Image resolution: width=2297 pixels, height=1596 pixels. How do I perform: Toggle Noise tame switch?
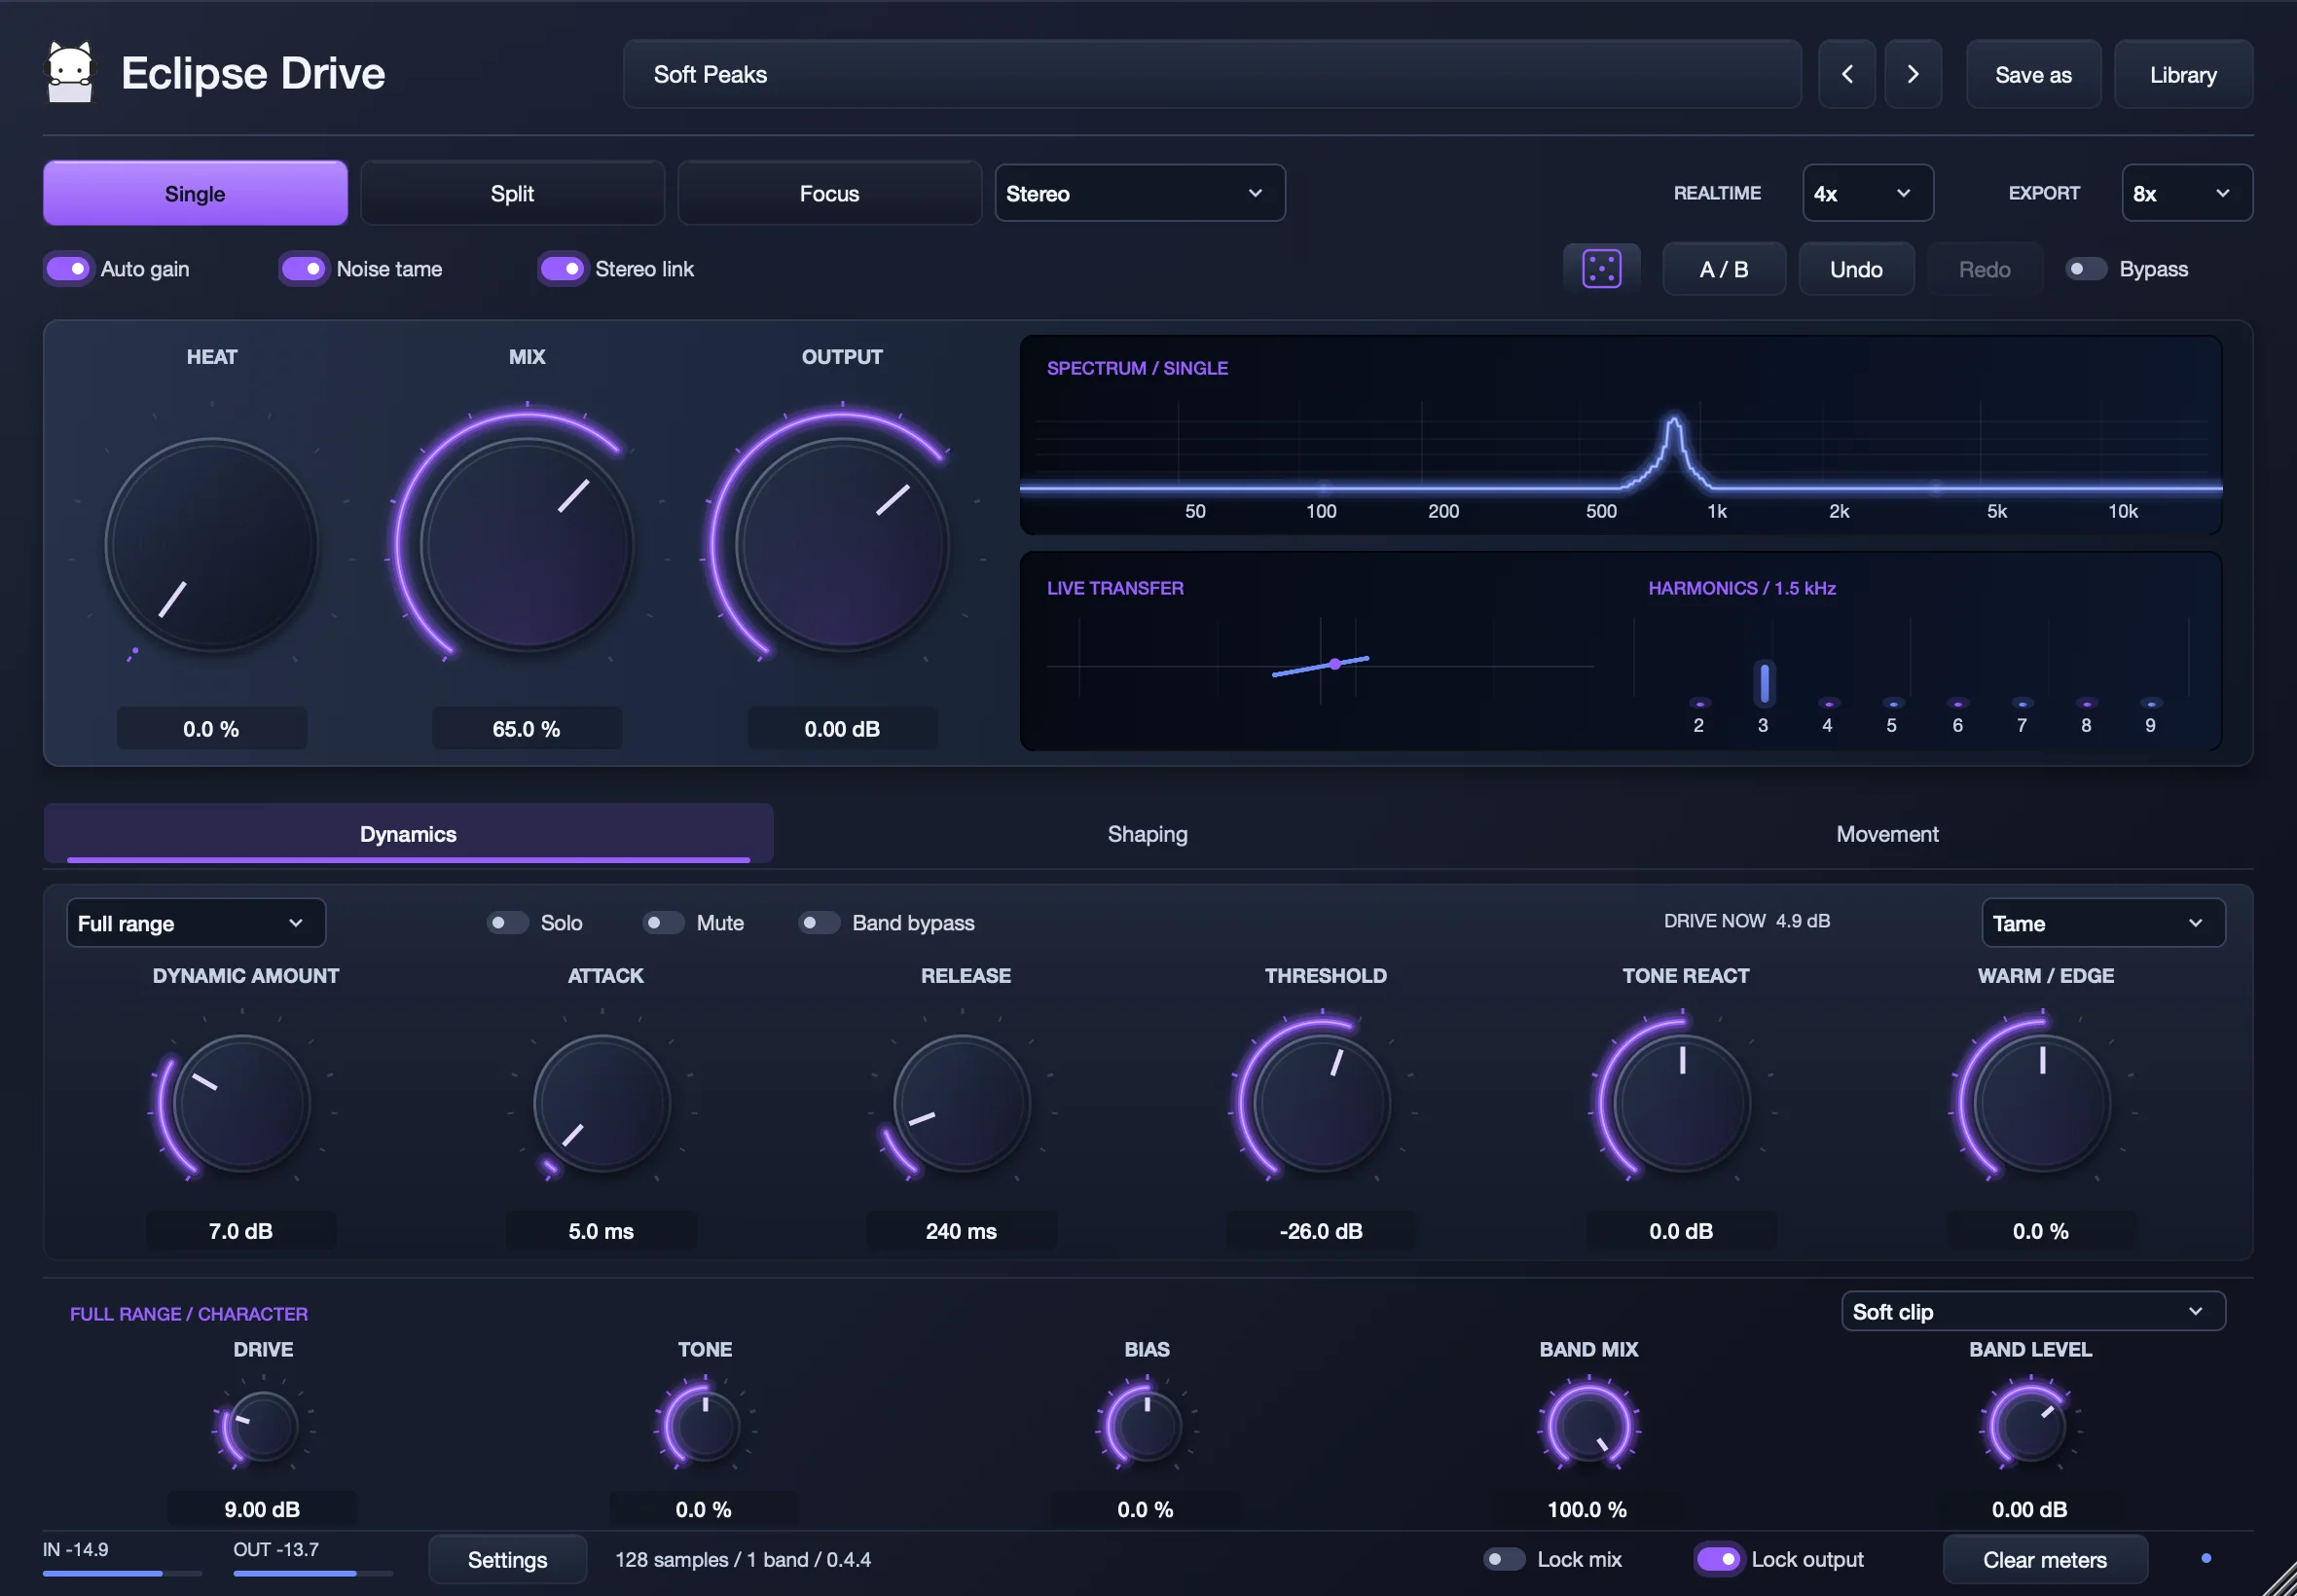tap(303, 269)
